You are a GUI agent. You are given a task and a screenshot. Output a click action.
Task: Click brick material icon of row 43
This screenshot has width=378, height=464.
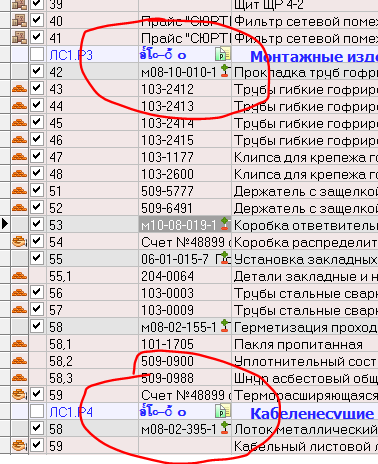pos(19,89)
